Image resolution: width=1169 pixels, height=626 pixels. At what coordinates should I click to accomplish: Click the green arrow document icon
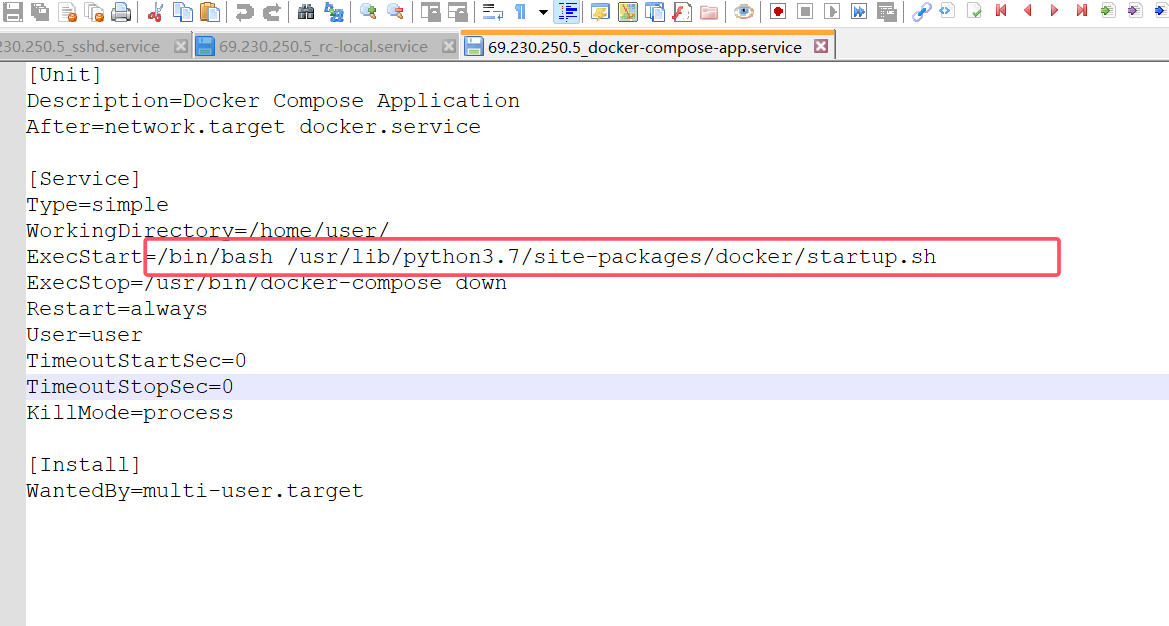coord(1108,10)
